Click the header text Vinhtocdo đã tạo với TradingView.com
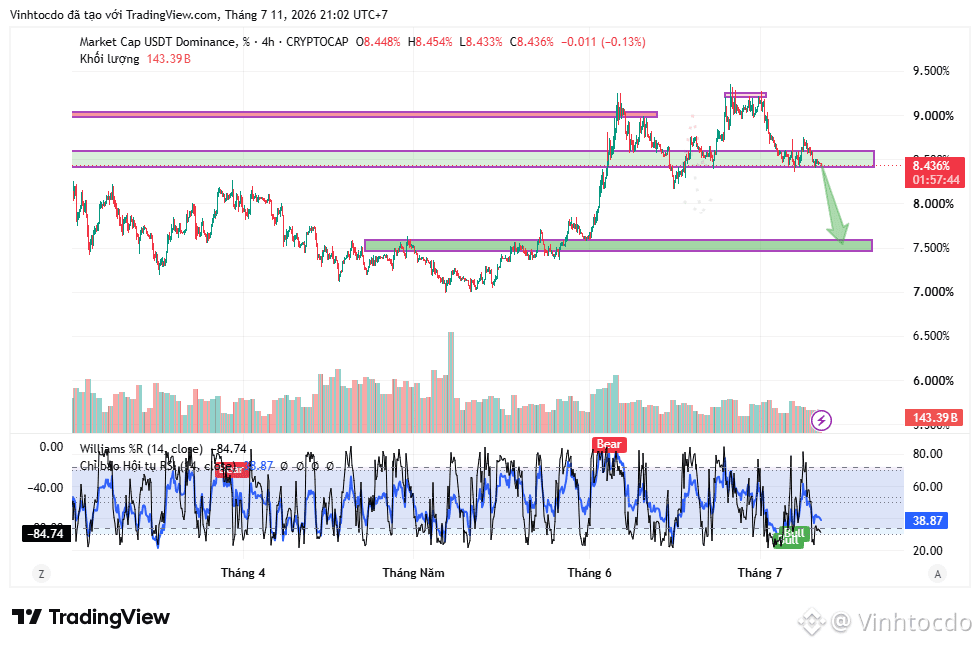 click(x=114, y=14)
